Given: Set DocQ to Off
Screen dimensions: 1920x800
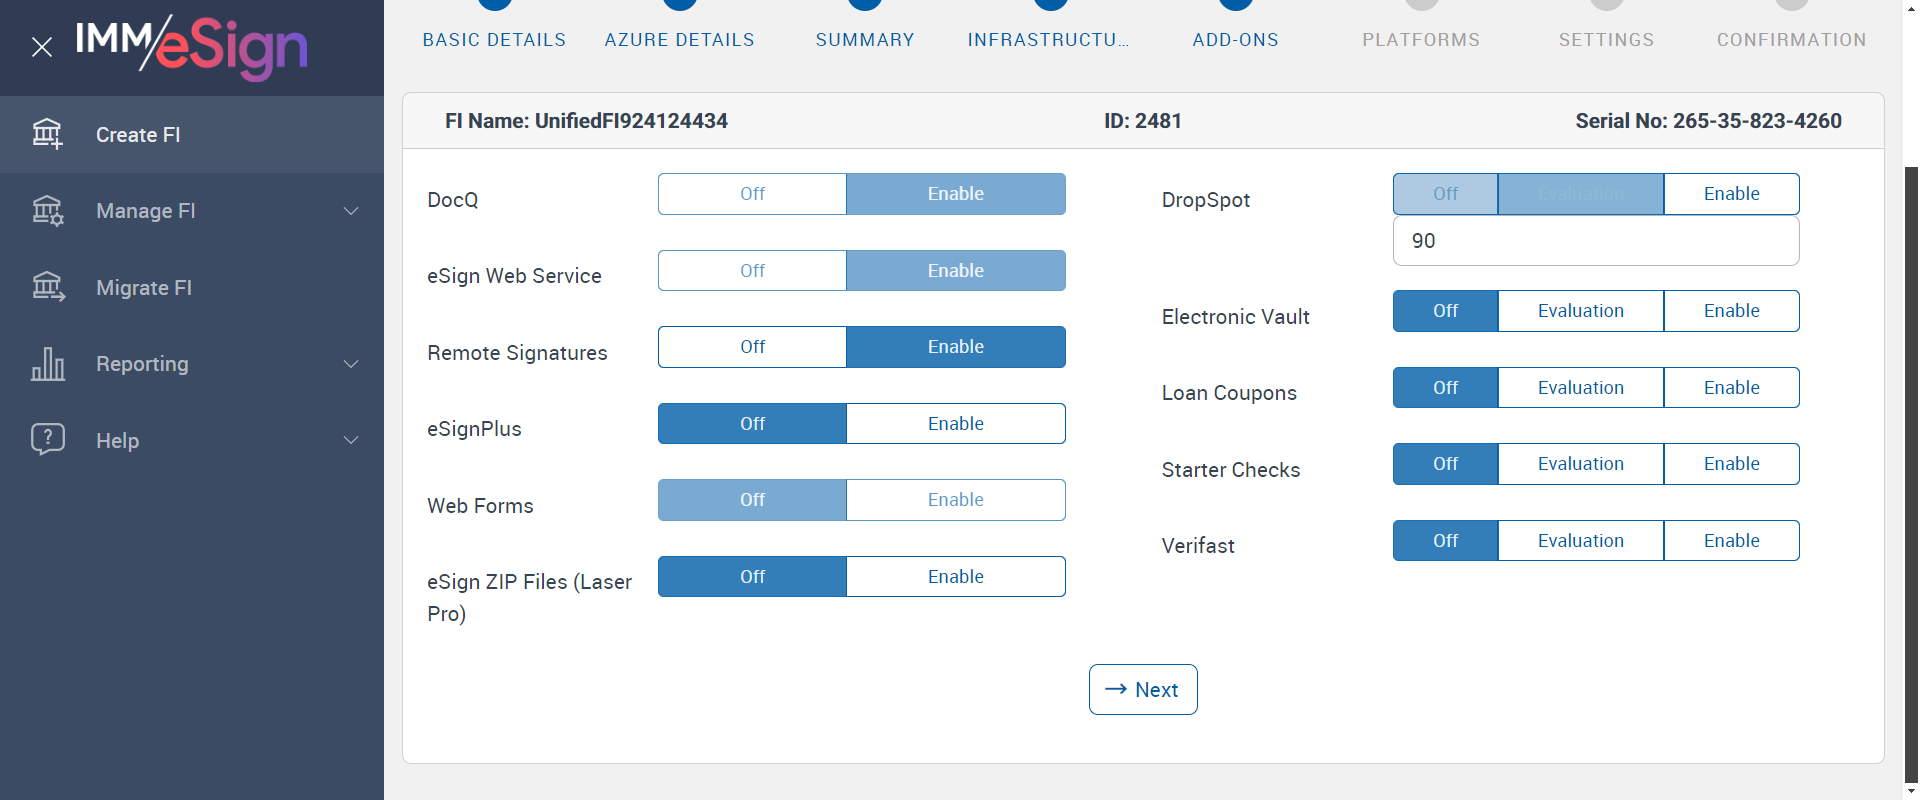Looking at the screenshot, I should (x=752, y=194).
